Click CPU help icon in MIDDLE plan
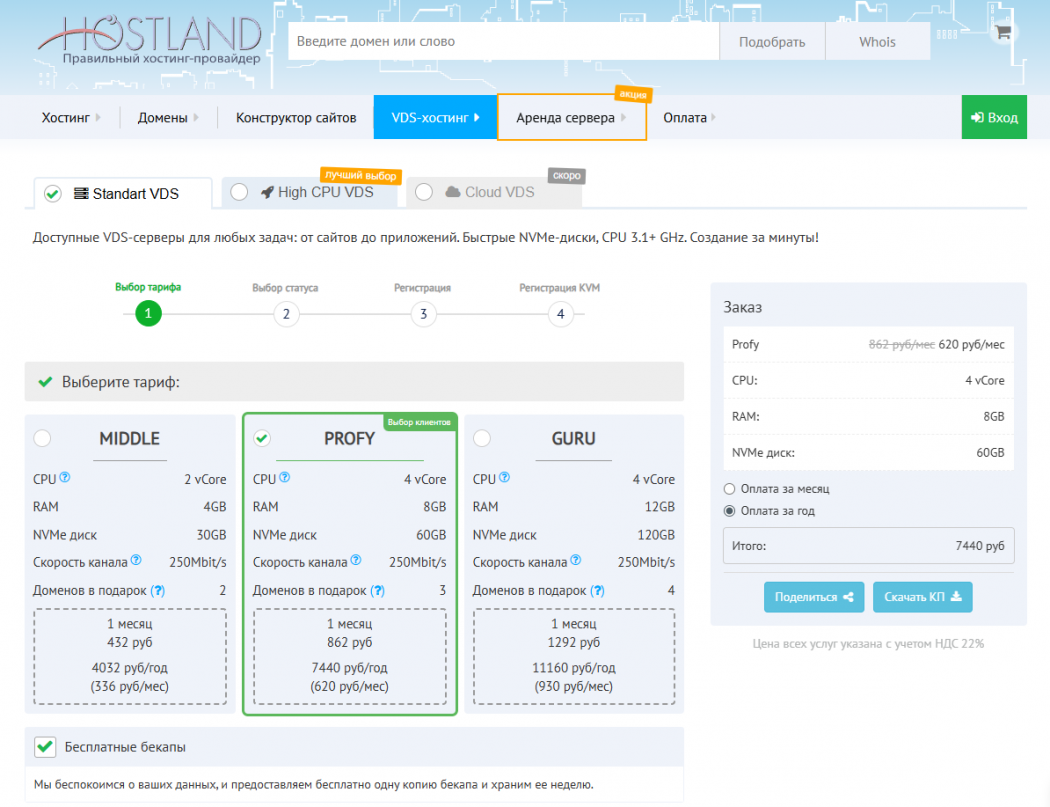This screenshot has height=807, width=1050. tap(65, 479)
